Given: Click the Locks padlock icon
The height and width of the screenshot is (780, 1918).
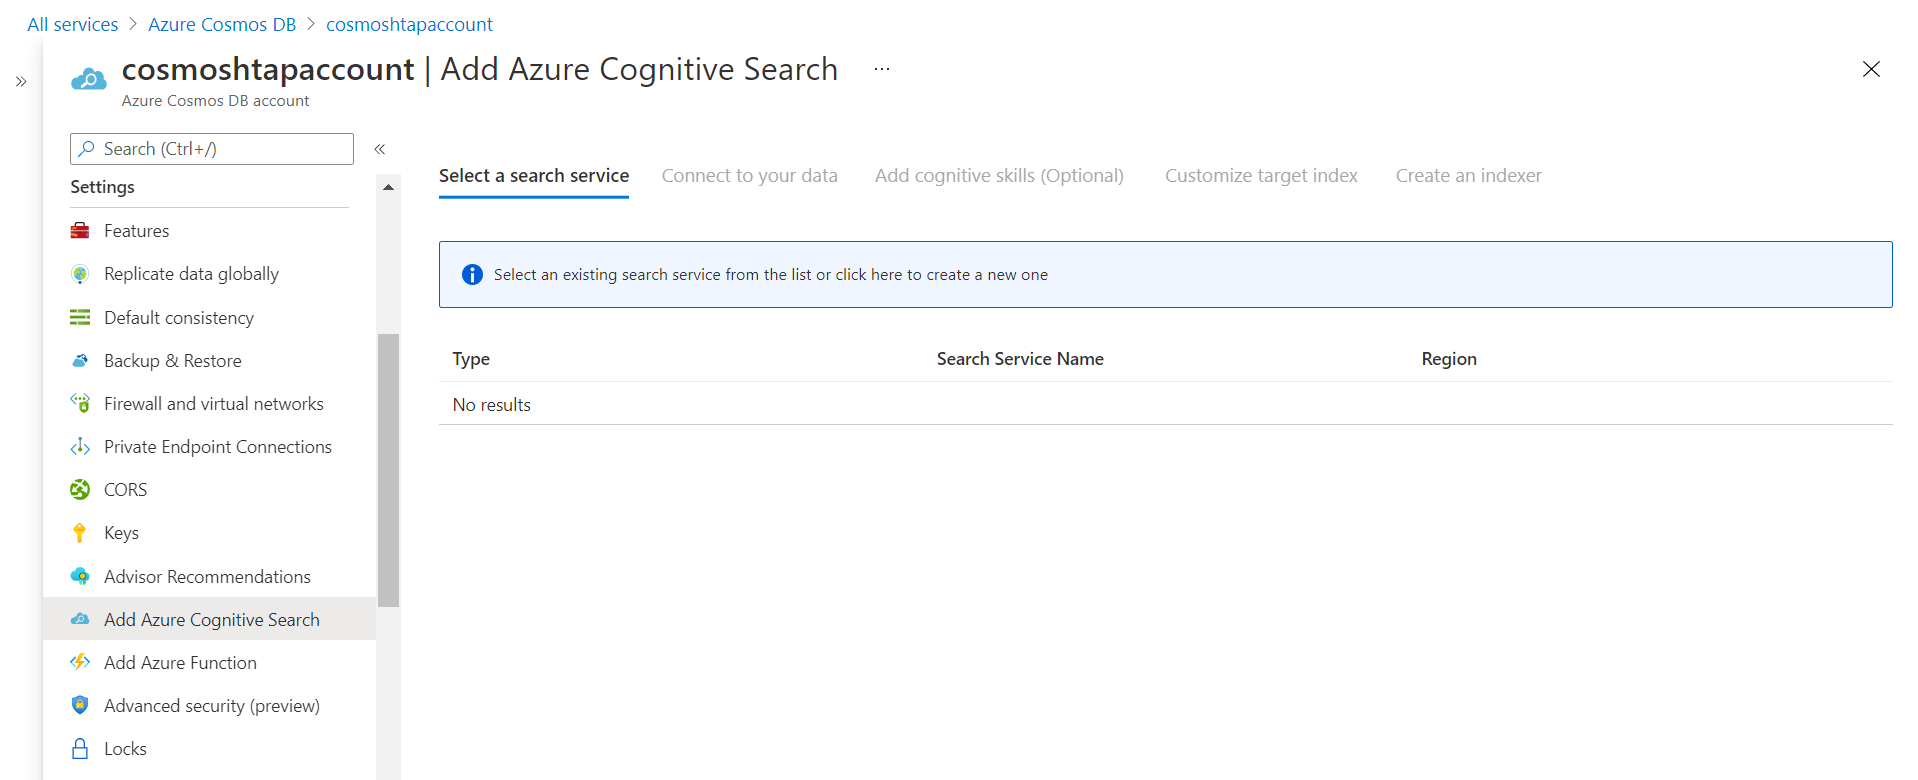Looking at the screenshot, I should [x=80, y=749].
